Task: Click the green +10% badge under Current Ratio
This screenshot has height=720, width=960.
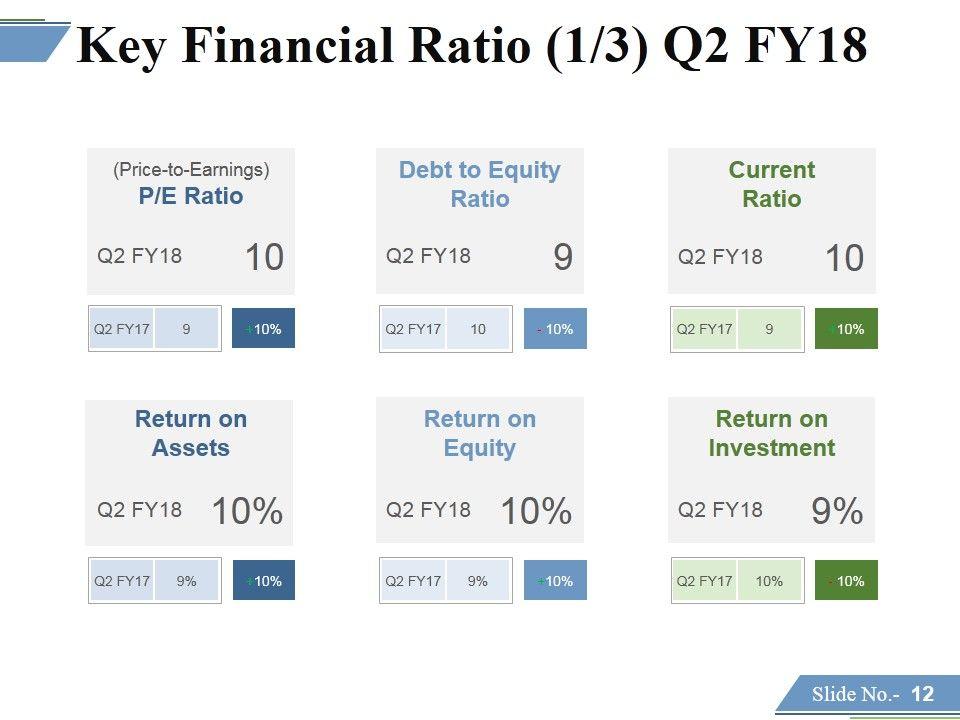Action: point(846,329)
